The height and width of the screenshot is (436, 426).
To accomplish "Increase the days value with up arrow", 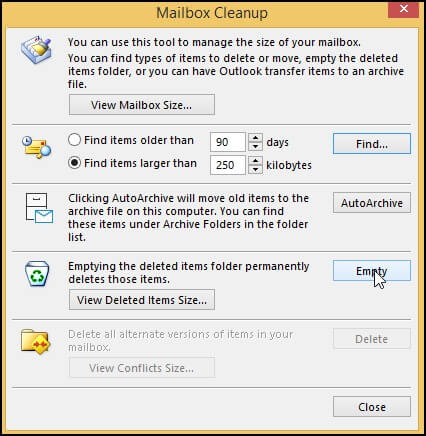I will 255,138.
